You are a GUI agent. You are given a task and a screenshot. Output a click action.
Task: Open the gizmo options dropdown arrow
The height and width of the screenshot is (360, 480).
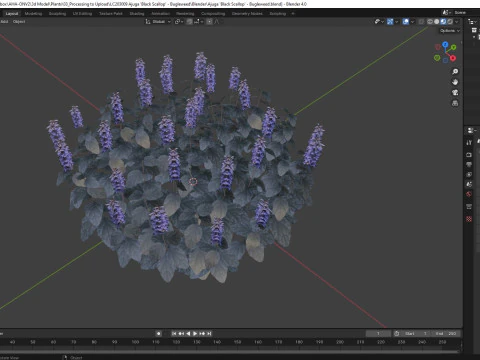[397, 22]
